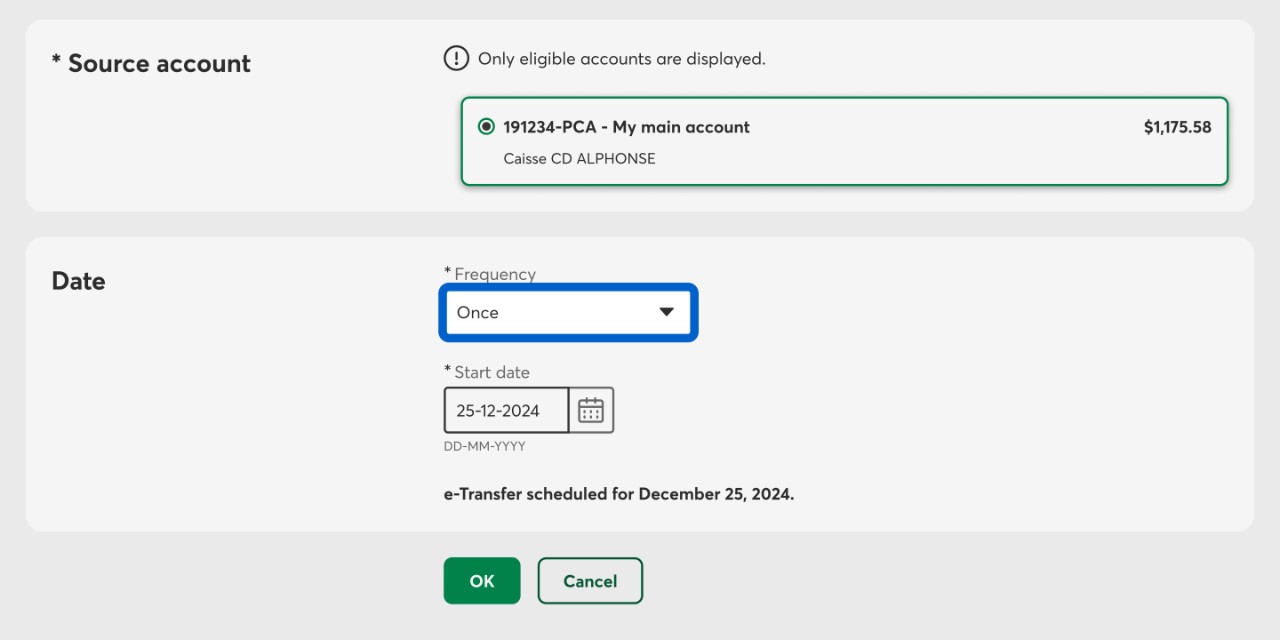Click the My main account card
Image resolution: width=1280 pixels, height=640 pixels.
[843, 142]
